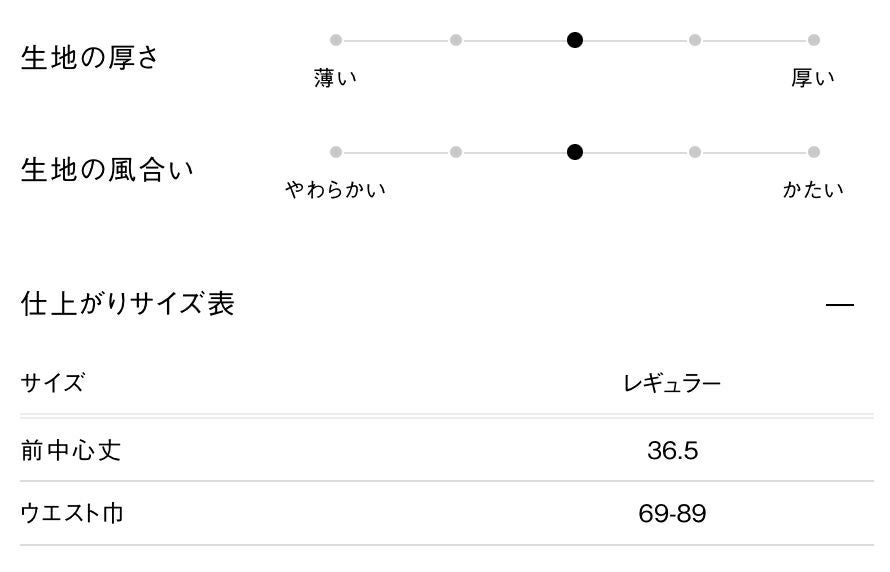890x572 pixels.
Task: Click the かたい label
Action: (813, 190)
